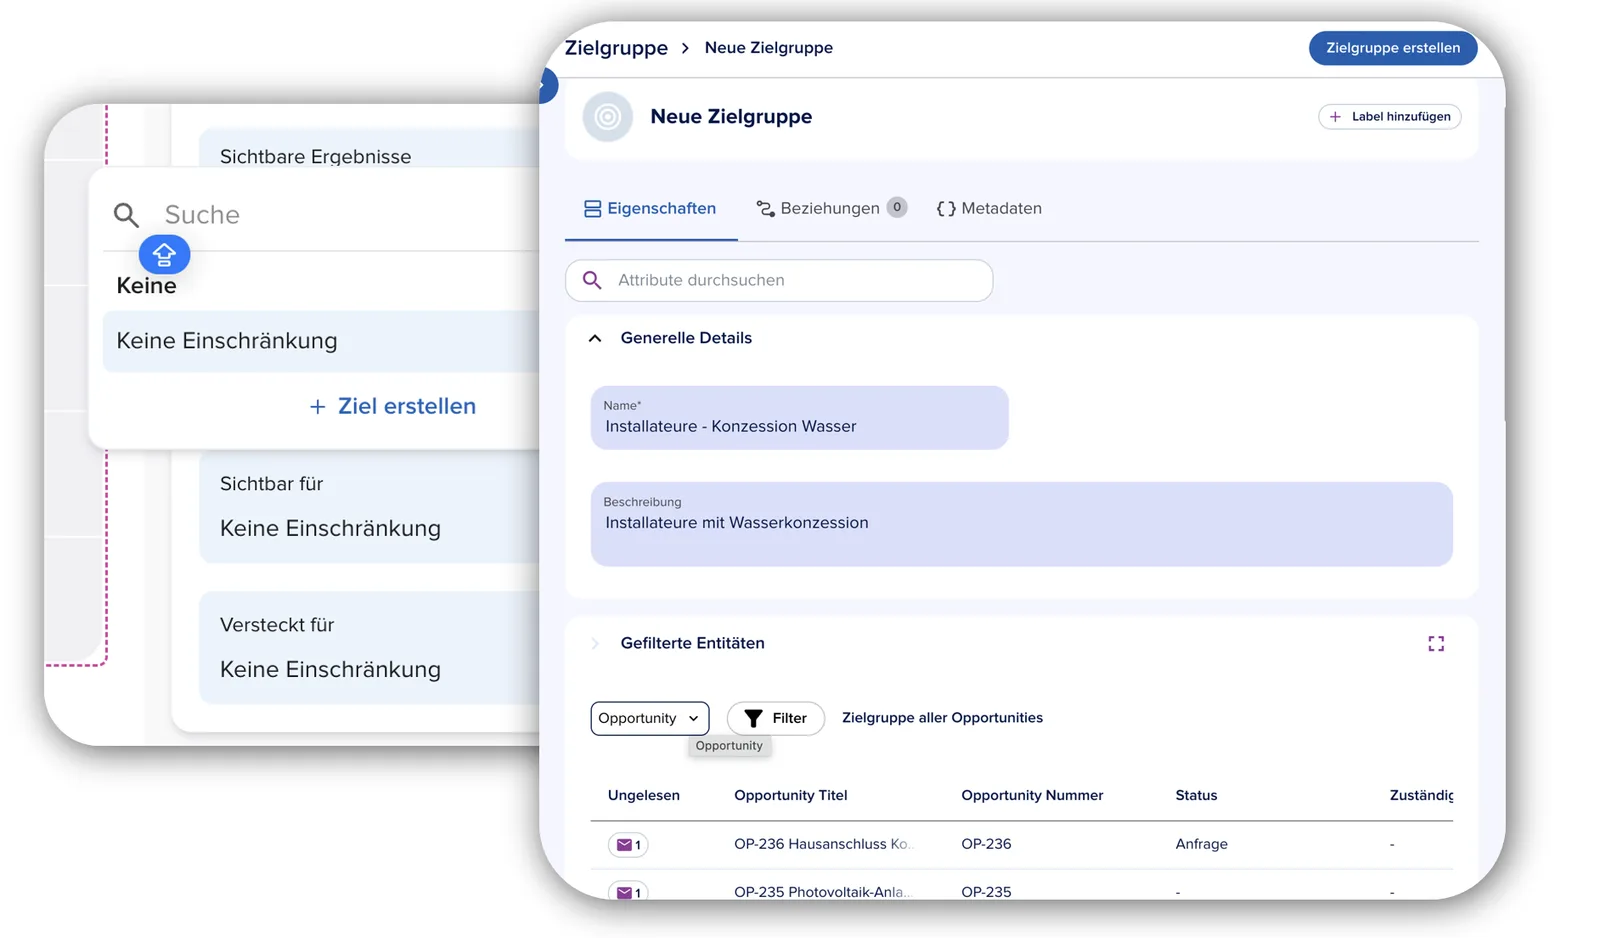1600x938 pixels.
Task: Click Sichtbare Ergebnisse field in left window
Action: pyautogui.click(x=369, y=148)
